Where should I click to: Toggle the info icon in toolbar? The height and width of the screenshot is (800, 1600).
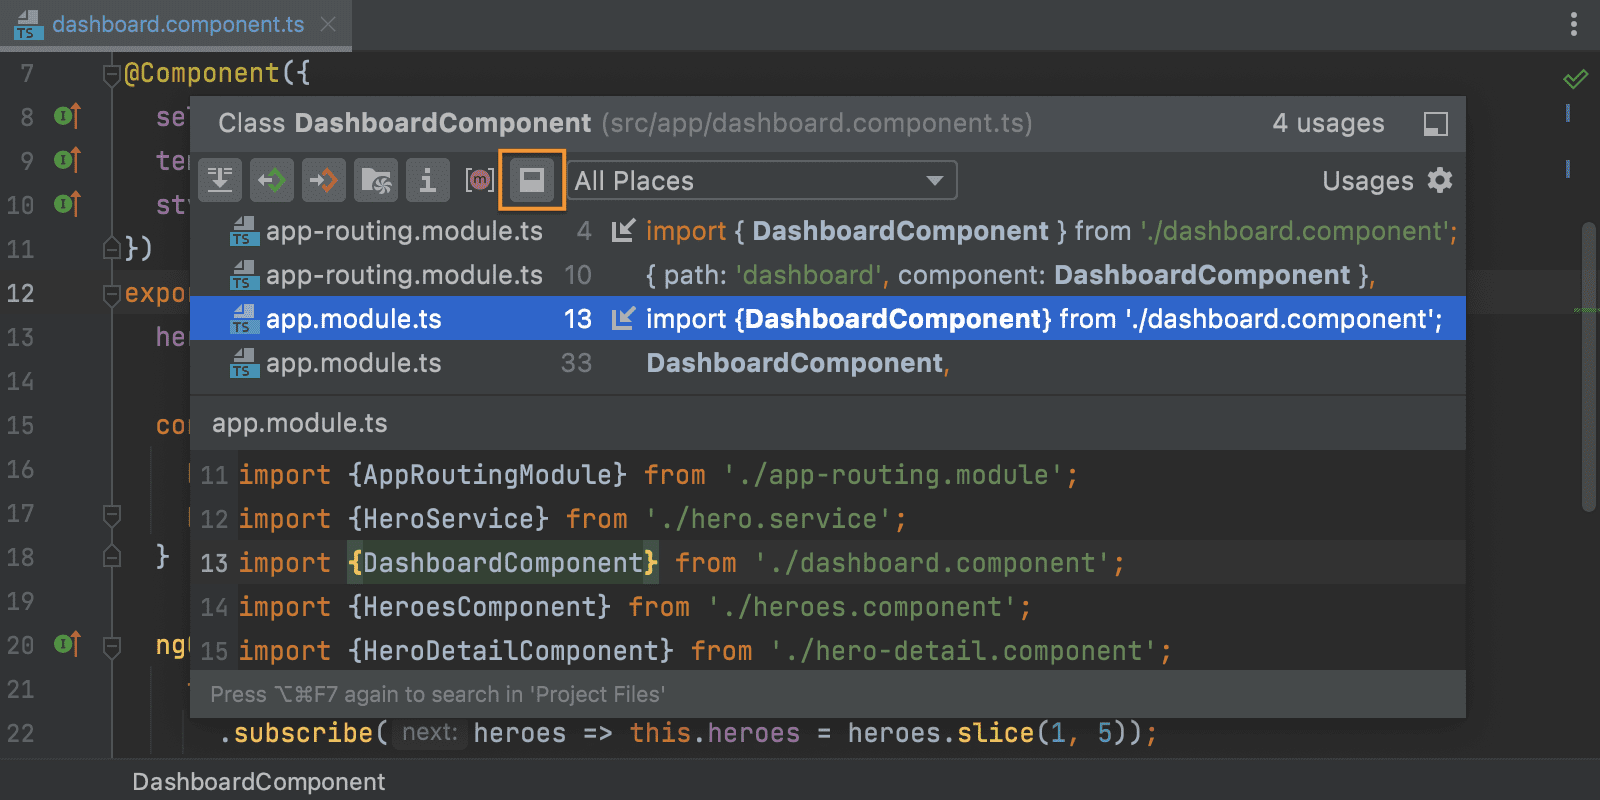pyautogui.click(x=428, y=181)
